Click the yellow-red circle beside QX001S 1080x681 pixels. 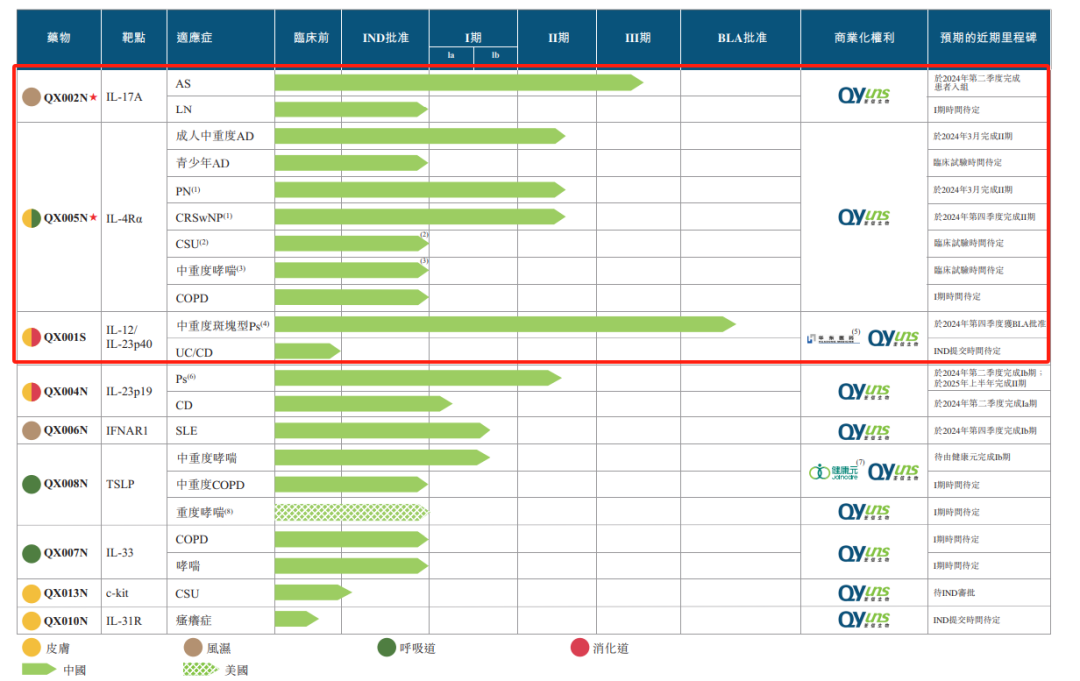point(31,338)
